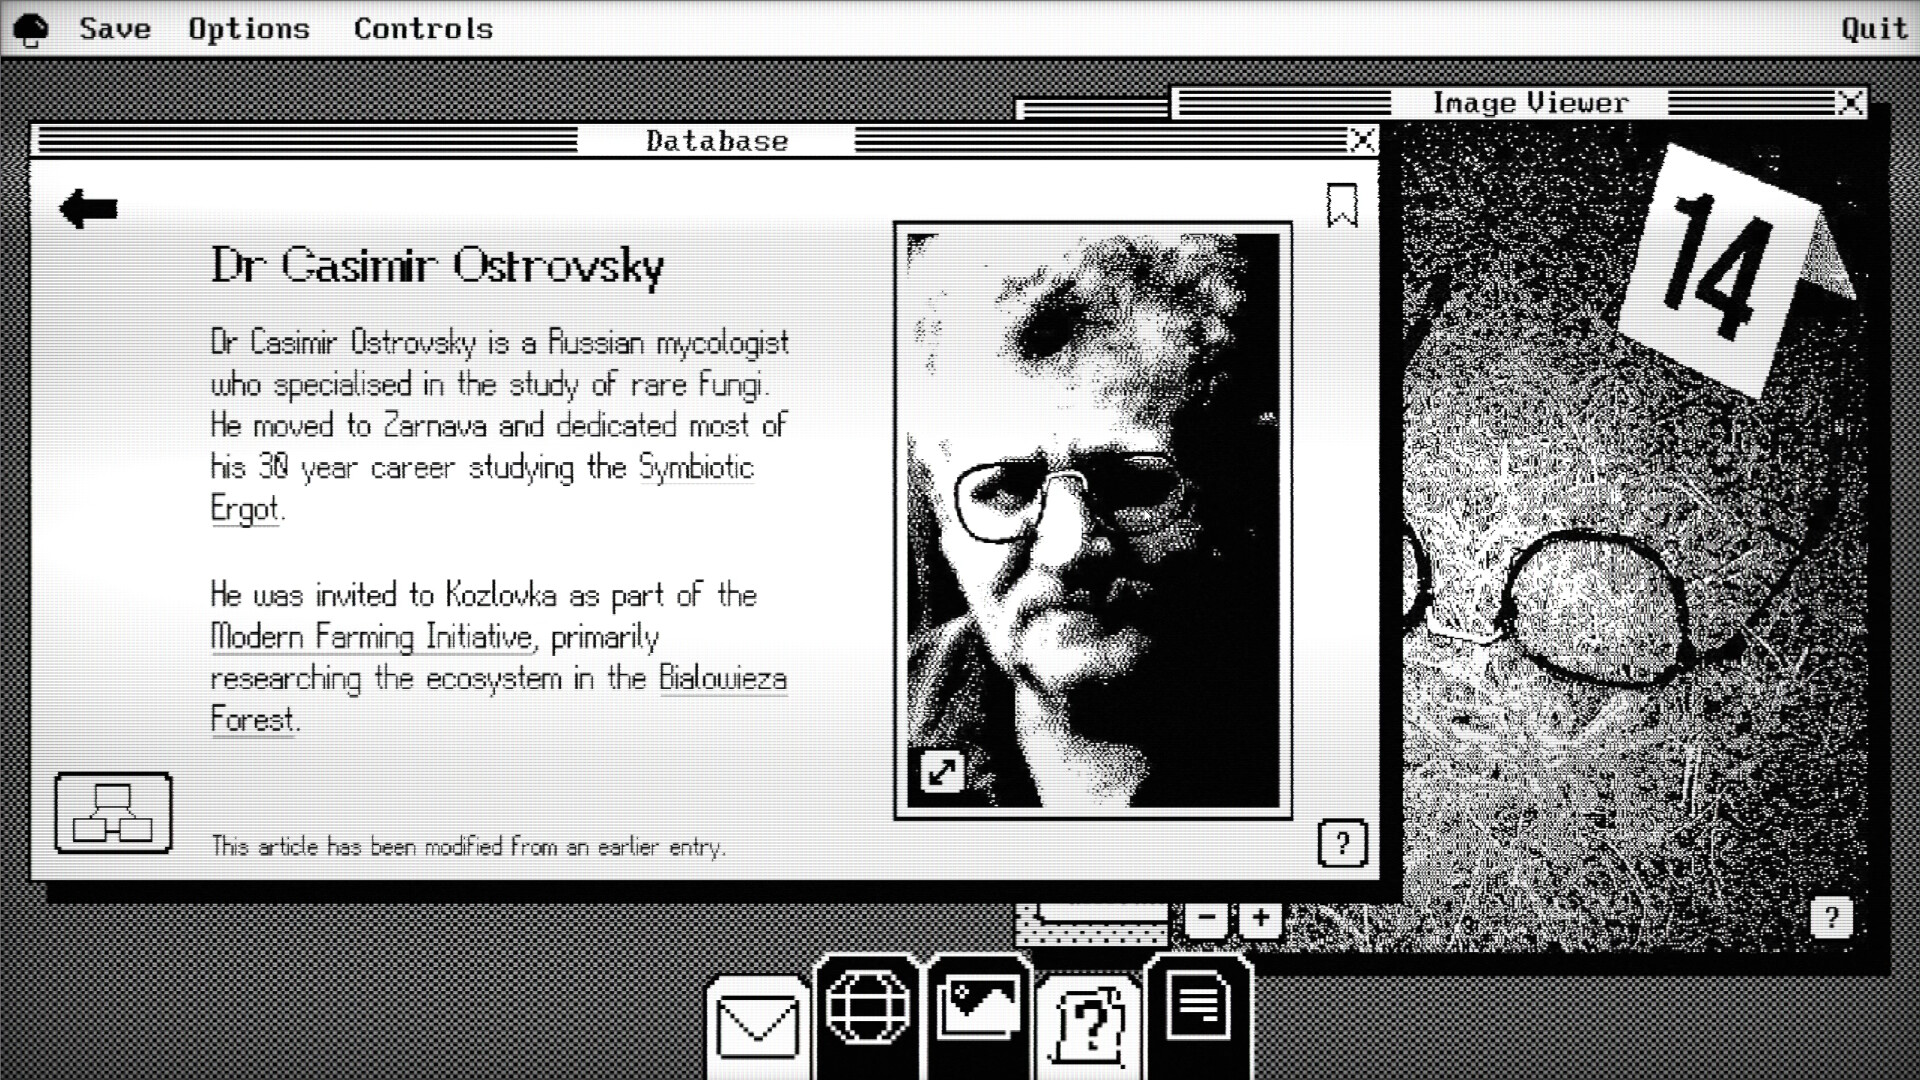Follow the Bialowieza Forest link
The image size is (1920, 1080).
click(x=722, y=679)
